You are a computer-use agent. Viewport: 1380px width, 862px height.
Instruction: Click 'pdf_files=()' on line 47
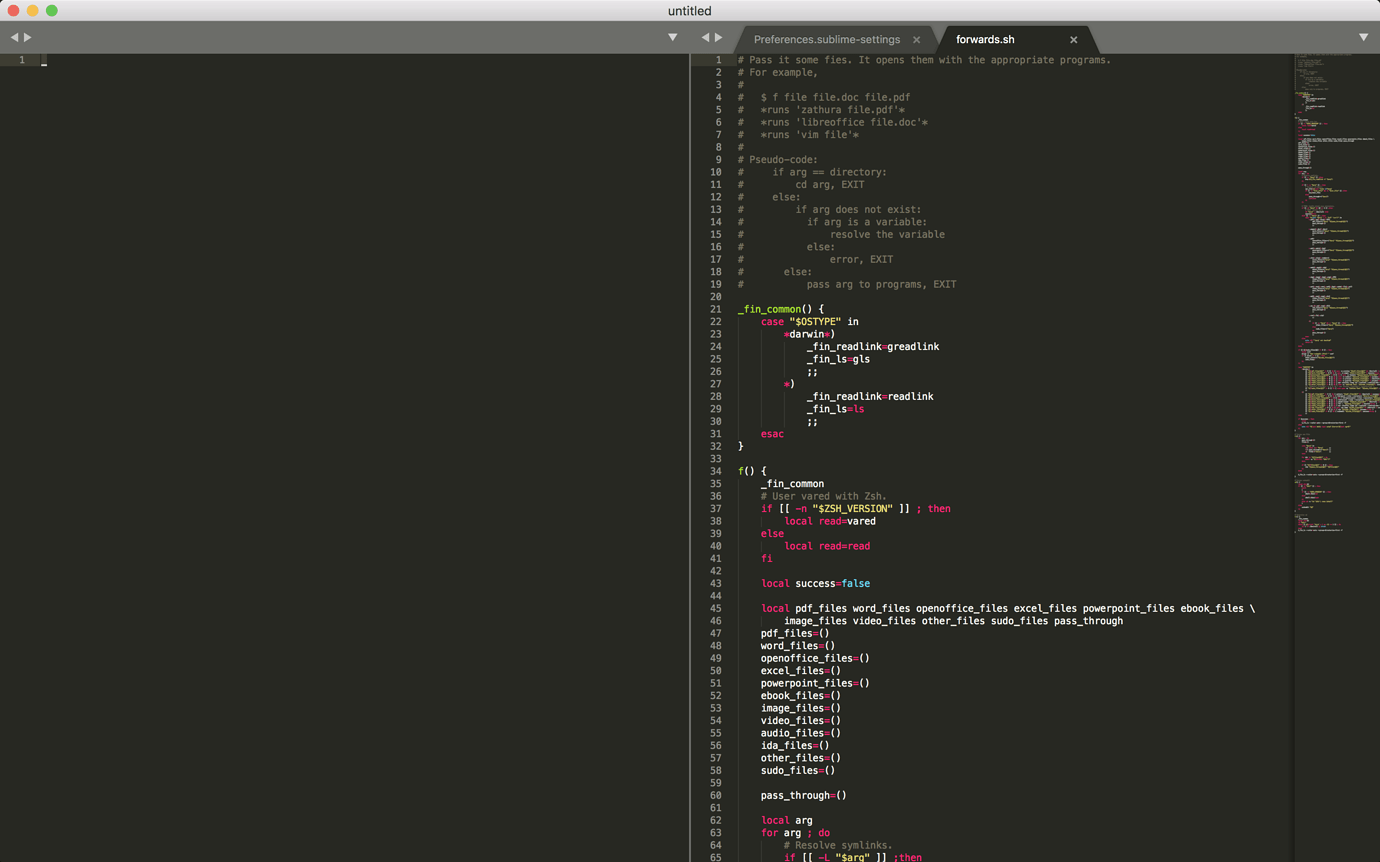point(795,633)
